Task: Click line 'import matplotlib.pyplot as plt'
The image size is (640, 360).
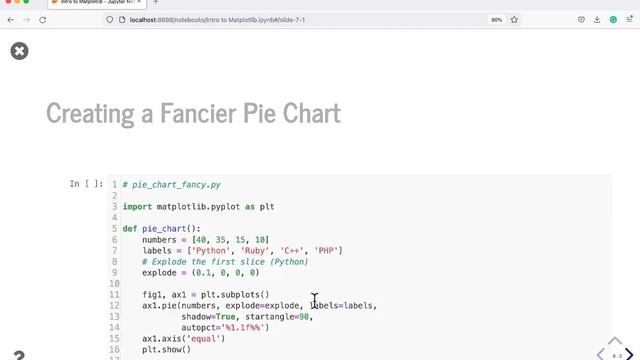Action: point(198,207)
